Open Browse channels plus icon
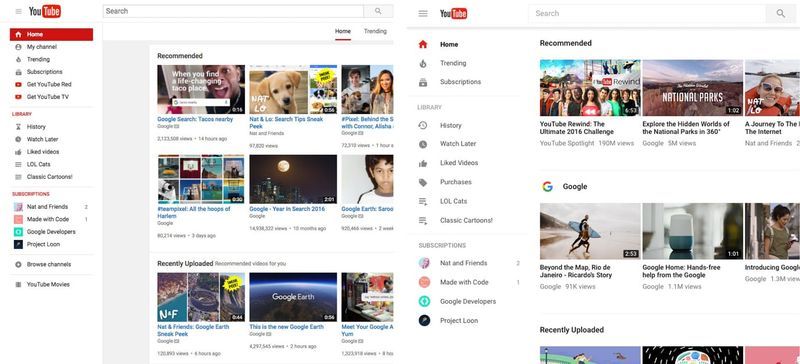Viewport: 800px width, 364px height. pos(18,264)
